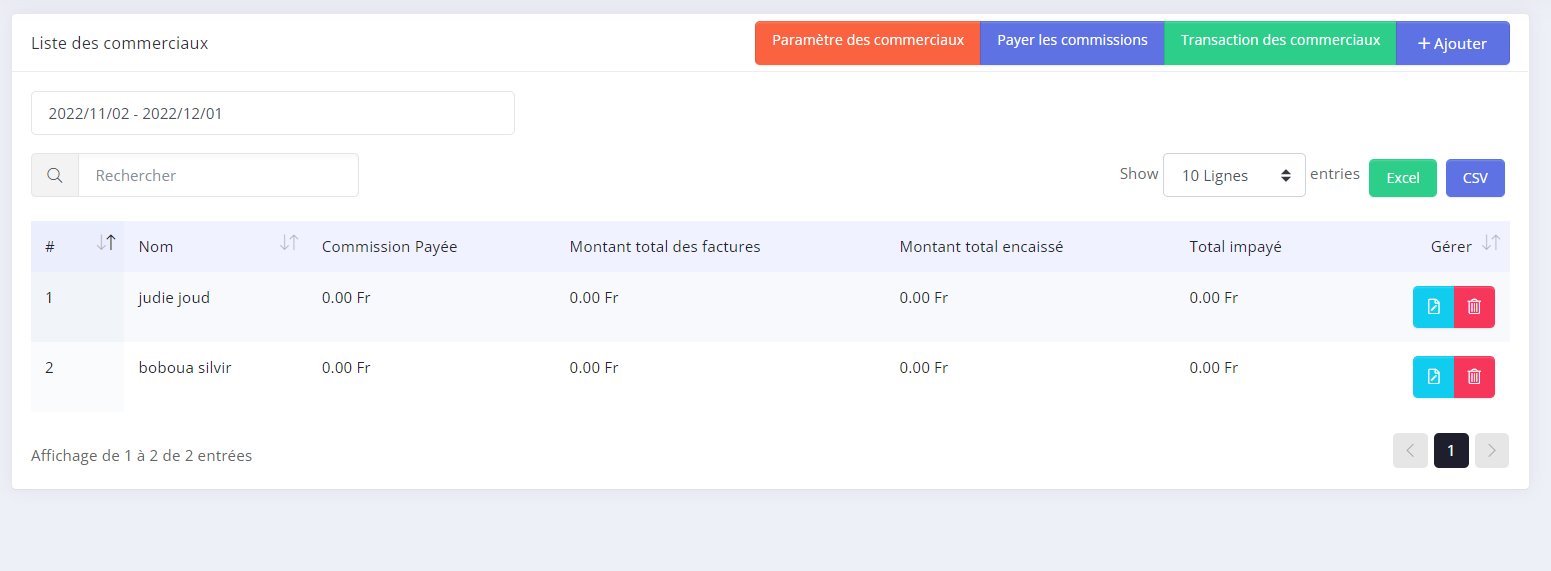Go to the previous page chevron
This screenshot has height=571, width=1551.
point(1410,450)
